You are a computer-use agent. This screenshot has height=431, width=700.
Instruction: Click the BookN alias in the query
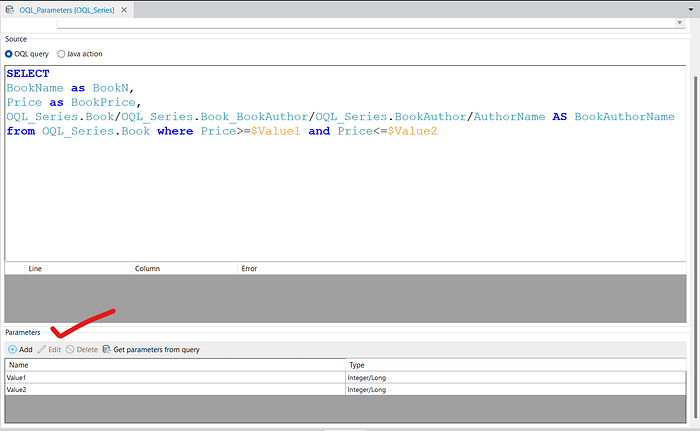tap(111, 88)
